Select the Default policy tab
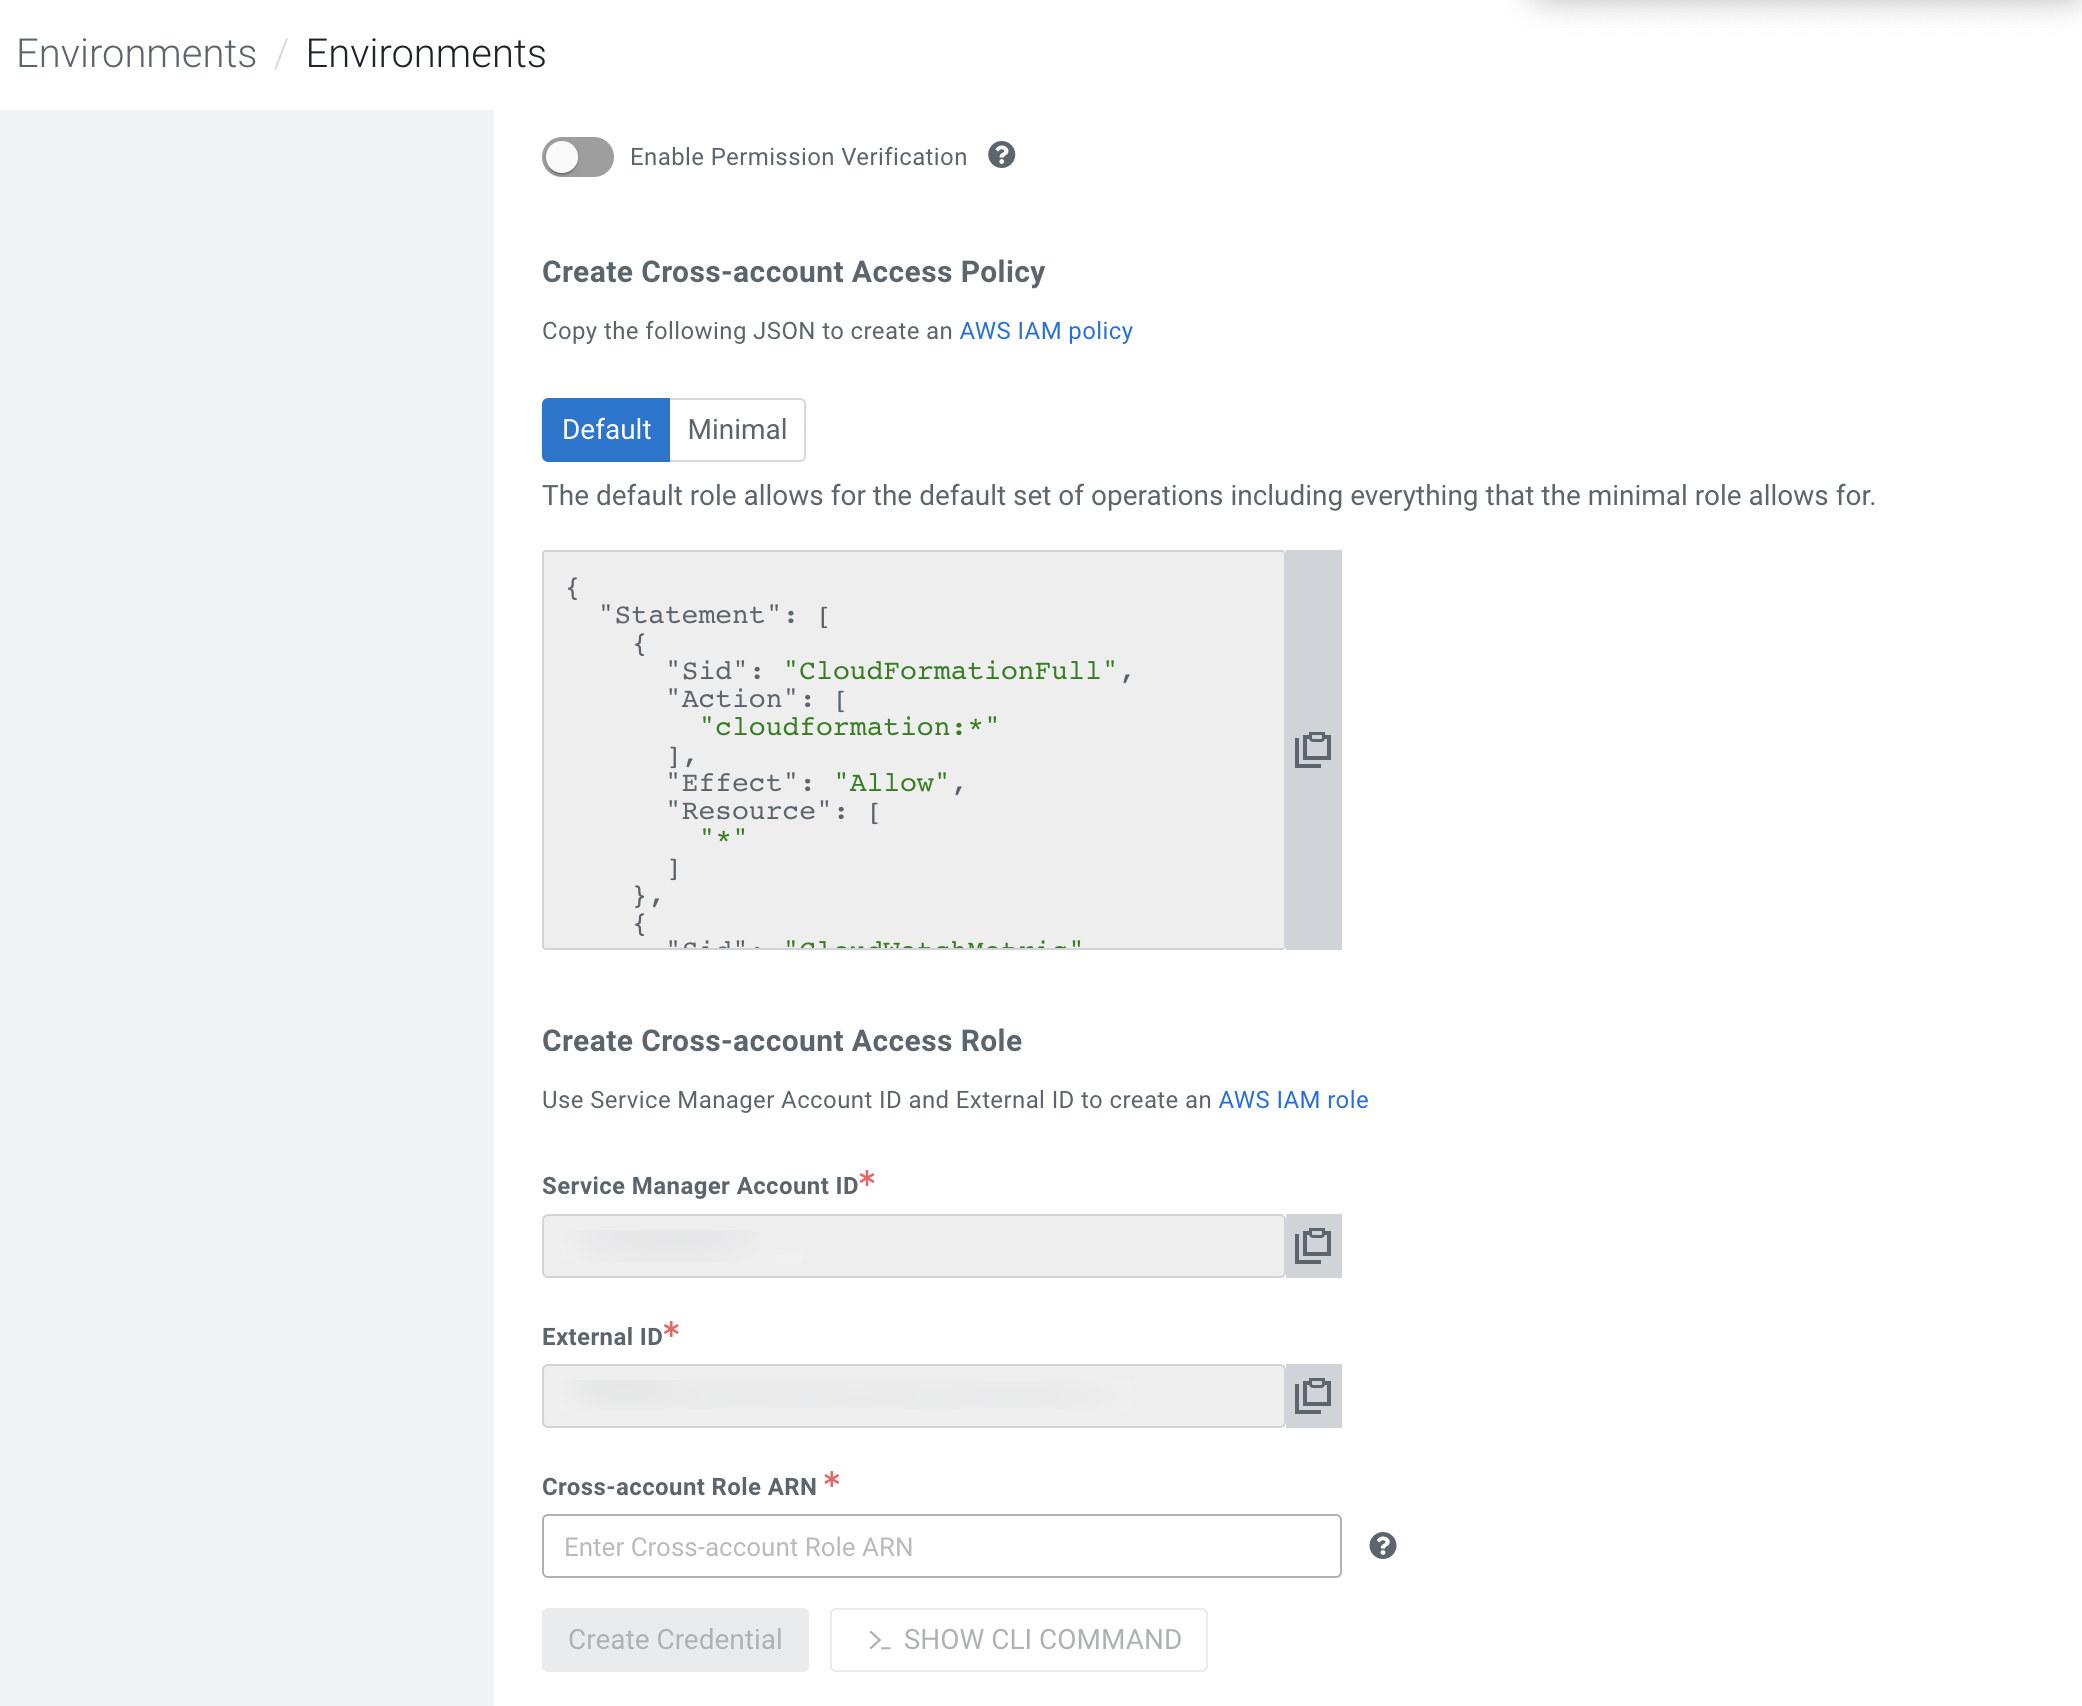 (605, 430)
